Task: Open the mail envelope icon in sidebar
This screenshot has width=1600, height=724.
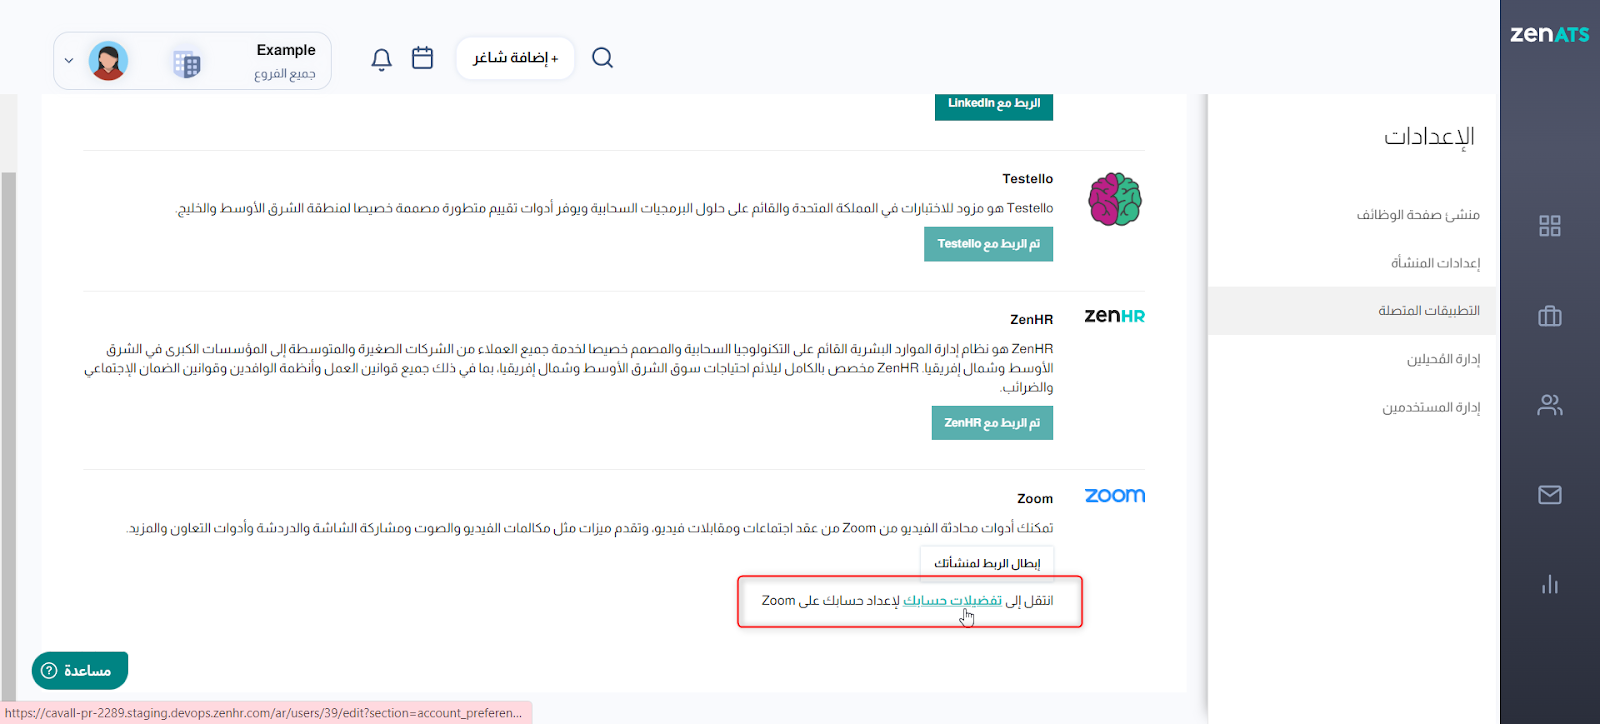Action: 1550,495
